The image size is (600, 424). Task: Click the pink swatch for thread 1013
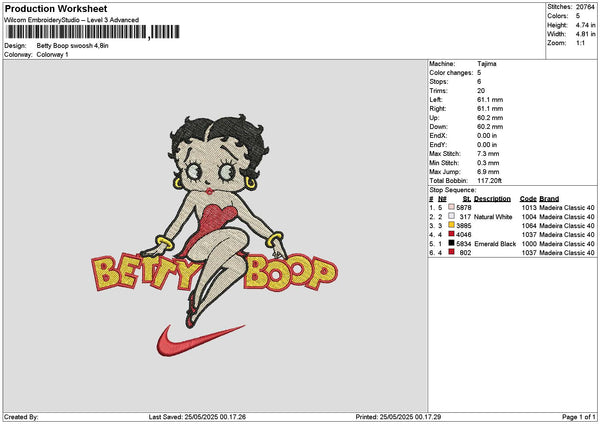tap(452, 207)
